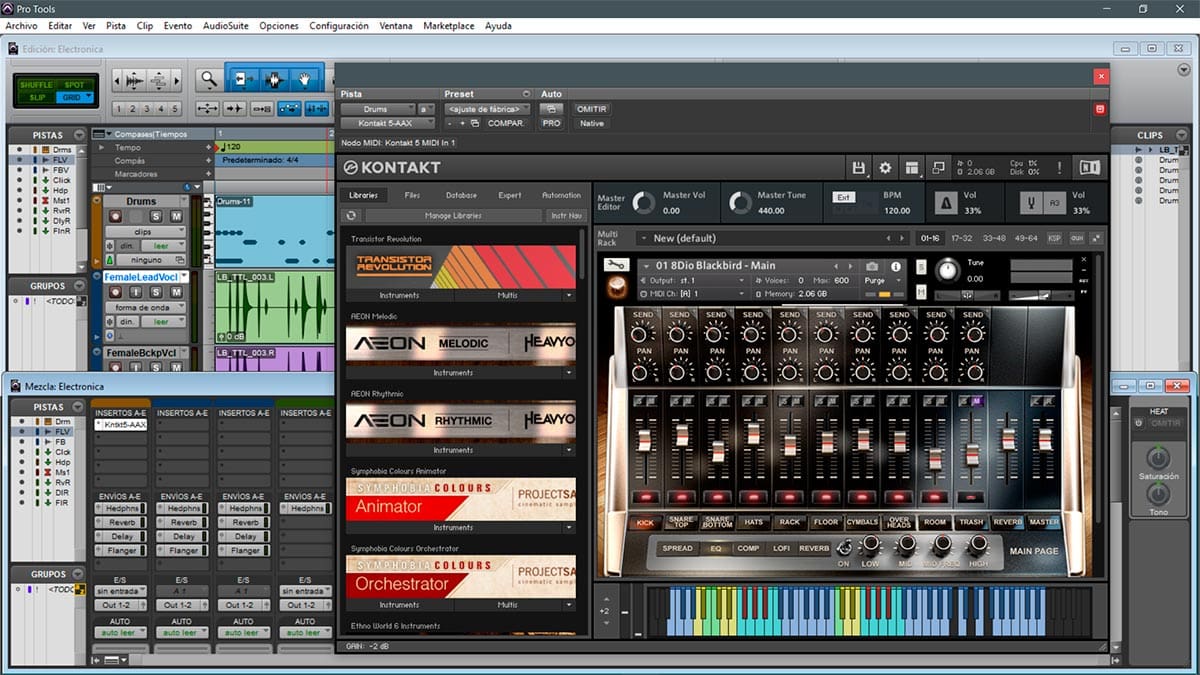The width and height of the screenshot is (1200, 675).
Task: Toggle HEAT power button in mix window
Action: pos(1138,423)
